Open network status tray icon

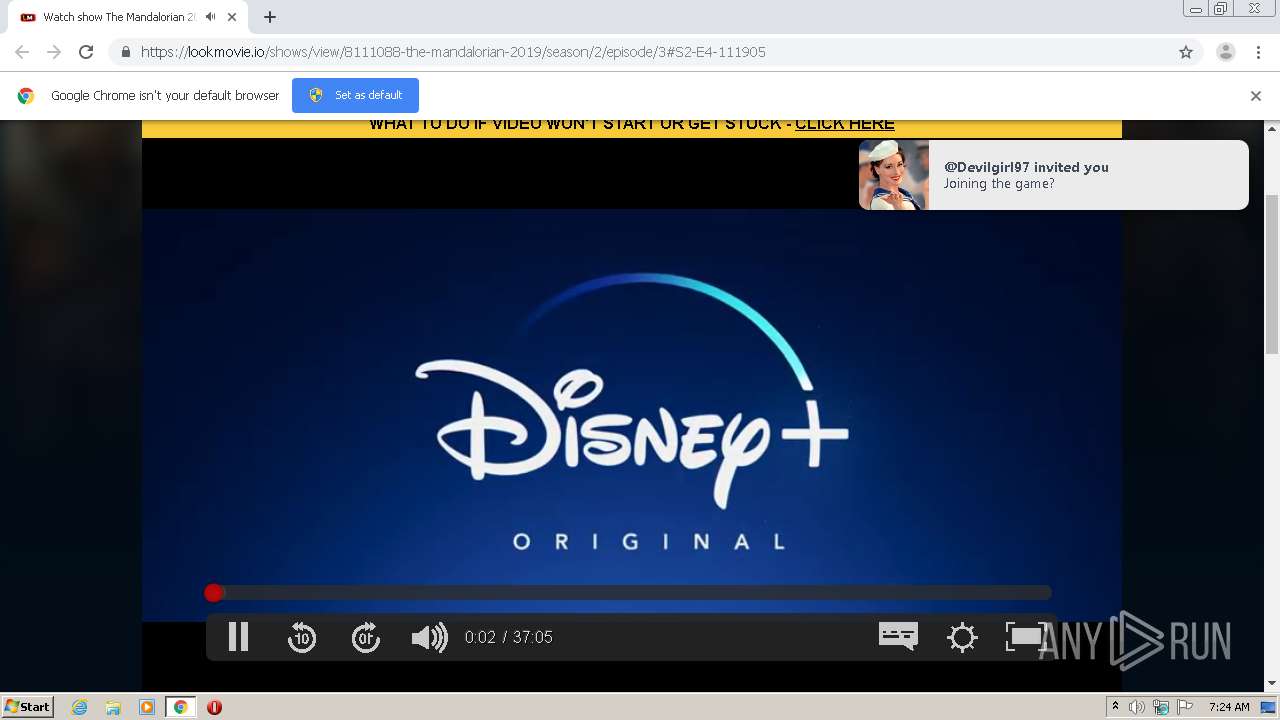pyautogui.click(x=1161, y=708)
